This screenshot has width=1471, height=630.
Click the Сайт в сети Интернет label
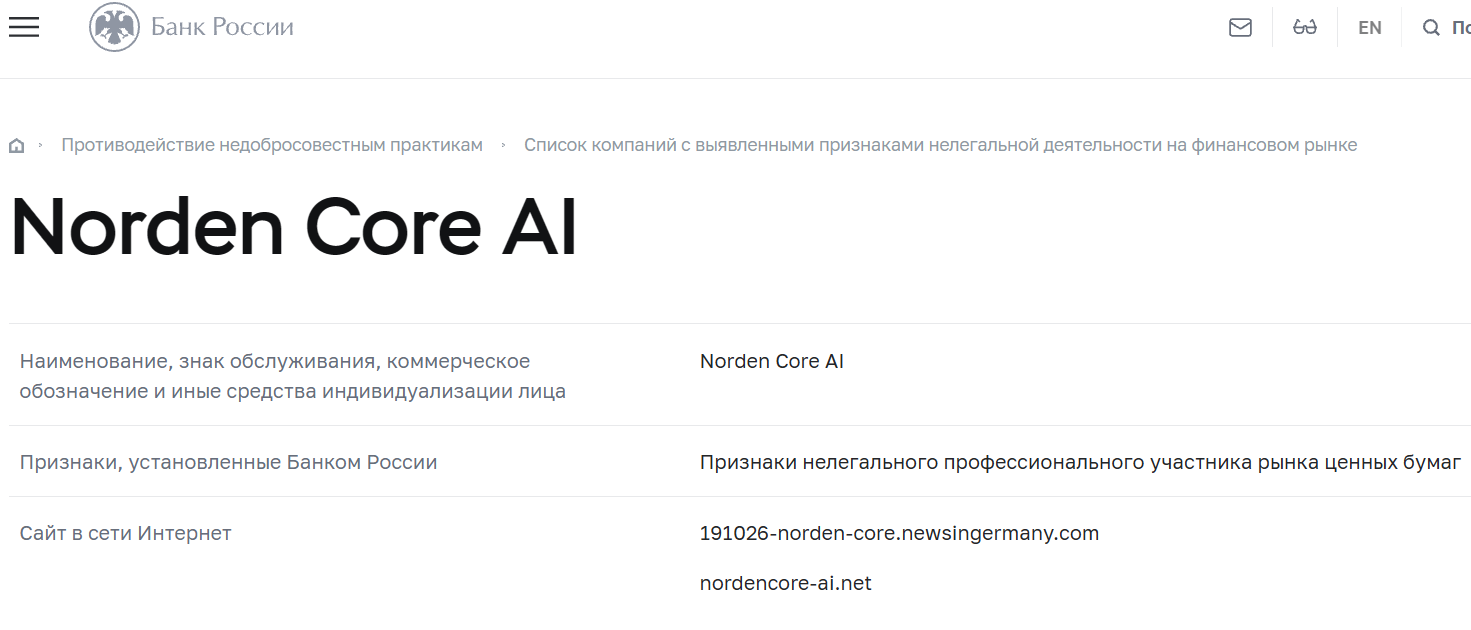click(x=126, y=533)
